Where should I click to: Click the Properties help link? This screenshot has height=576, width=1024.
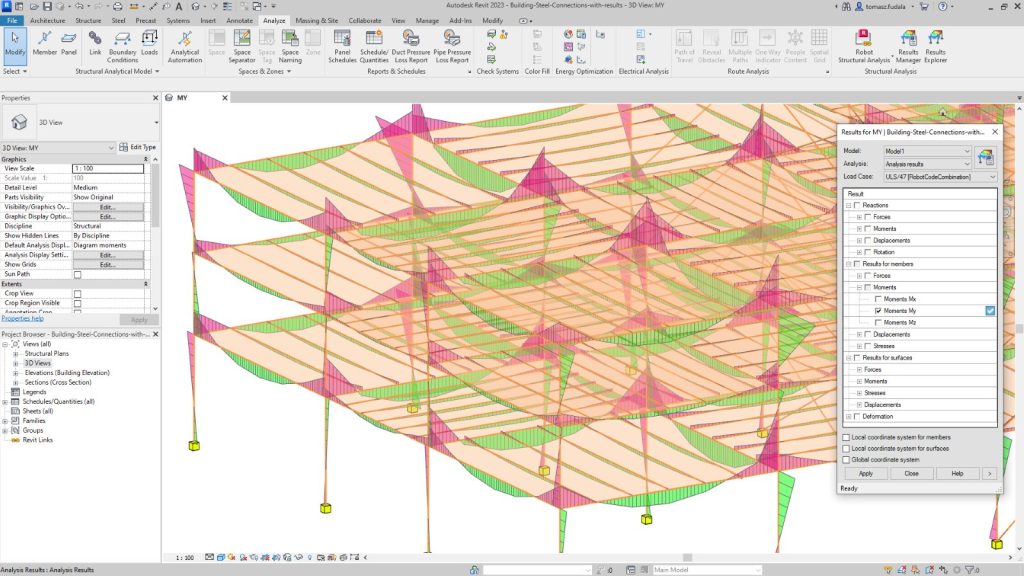point(21,318)
